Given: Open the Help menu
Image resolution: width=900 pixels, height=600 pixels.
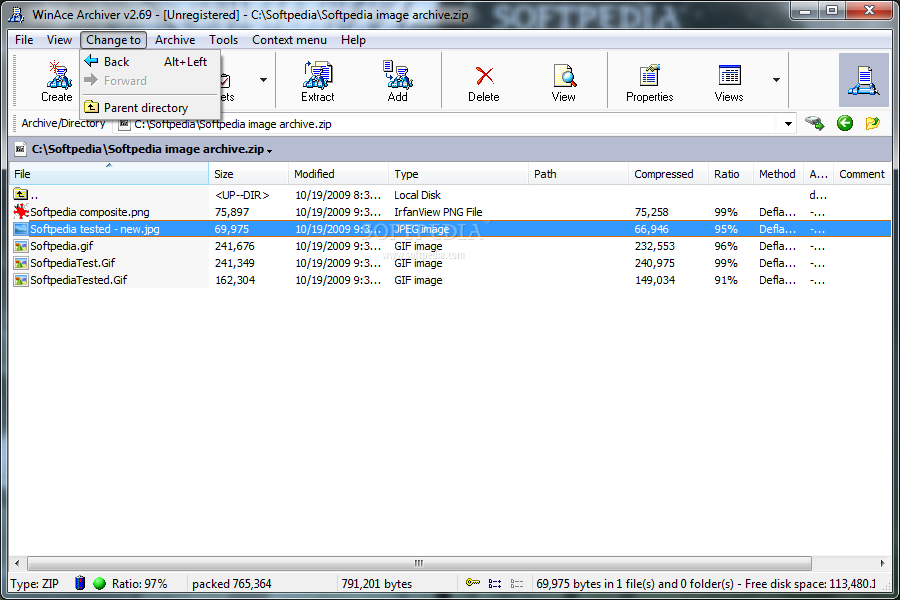Looking at the screenshot, I should pyautogui.click(x=353, y=40).
